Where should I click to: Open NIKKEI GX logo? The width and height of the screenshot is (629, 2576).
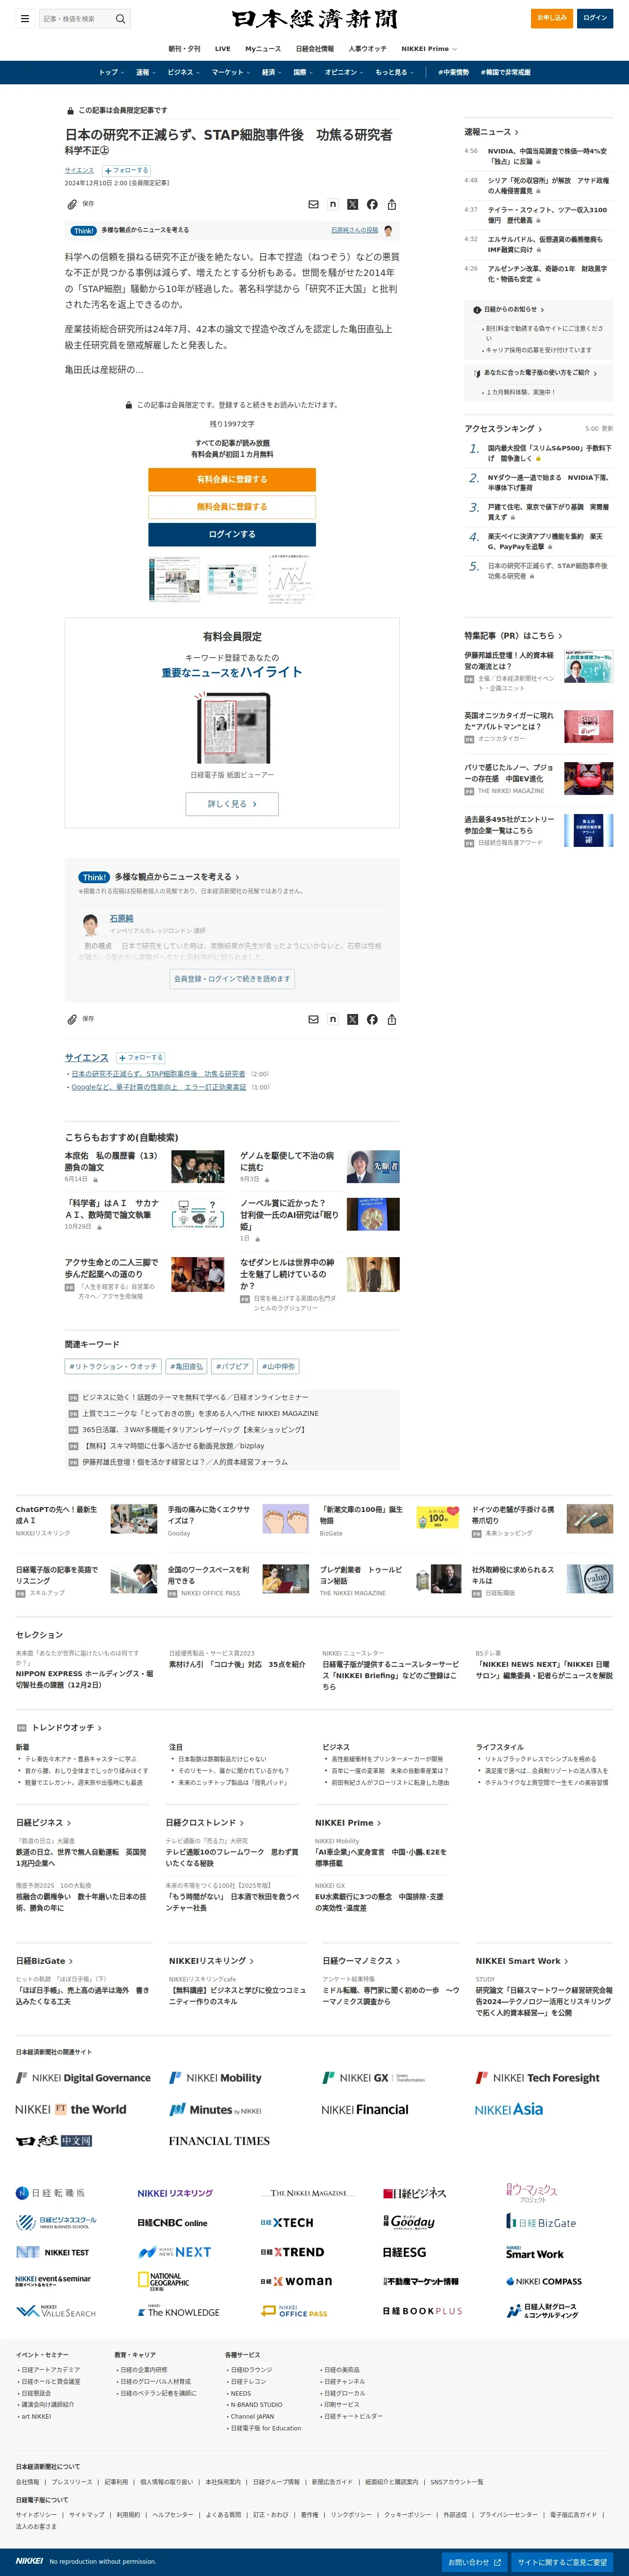pos(373,2077)
